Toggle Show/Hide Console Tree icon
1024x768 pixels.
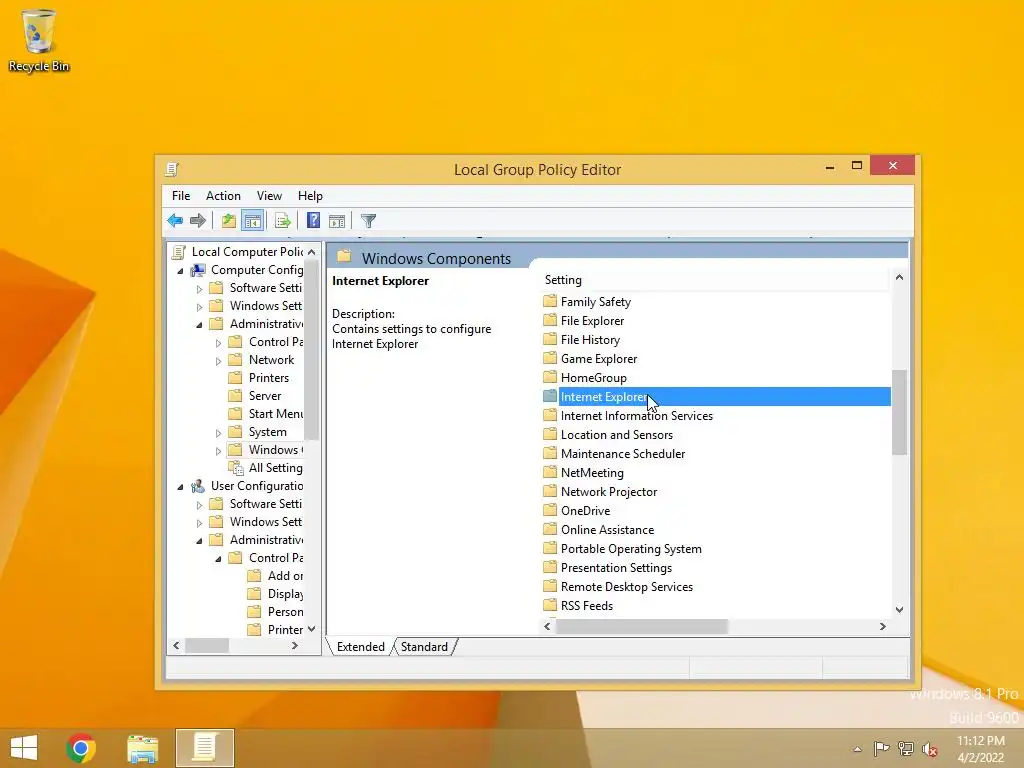tap(253, 221)
